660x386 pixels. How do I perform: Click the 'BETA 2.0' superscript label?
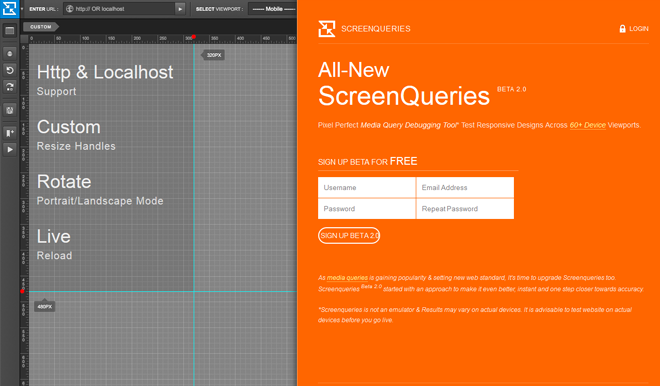click(x=511, y=89)
